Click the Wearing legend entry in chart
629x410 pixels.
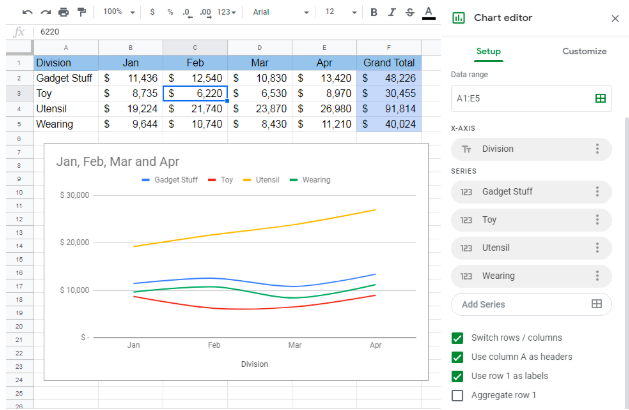click(310, 180)
